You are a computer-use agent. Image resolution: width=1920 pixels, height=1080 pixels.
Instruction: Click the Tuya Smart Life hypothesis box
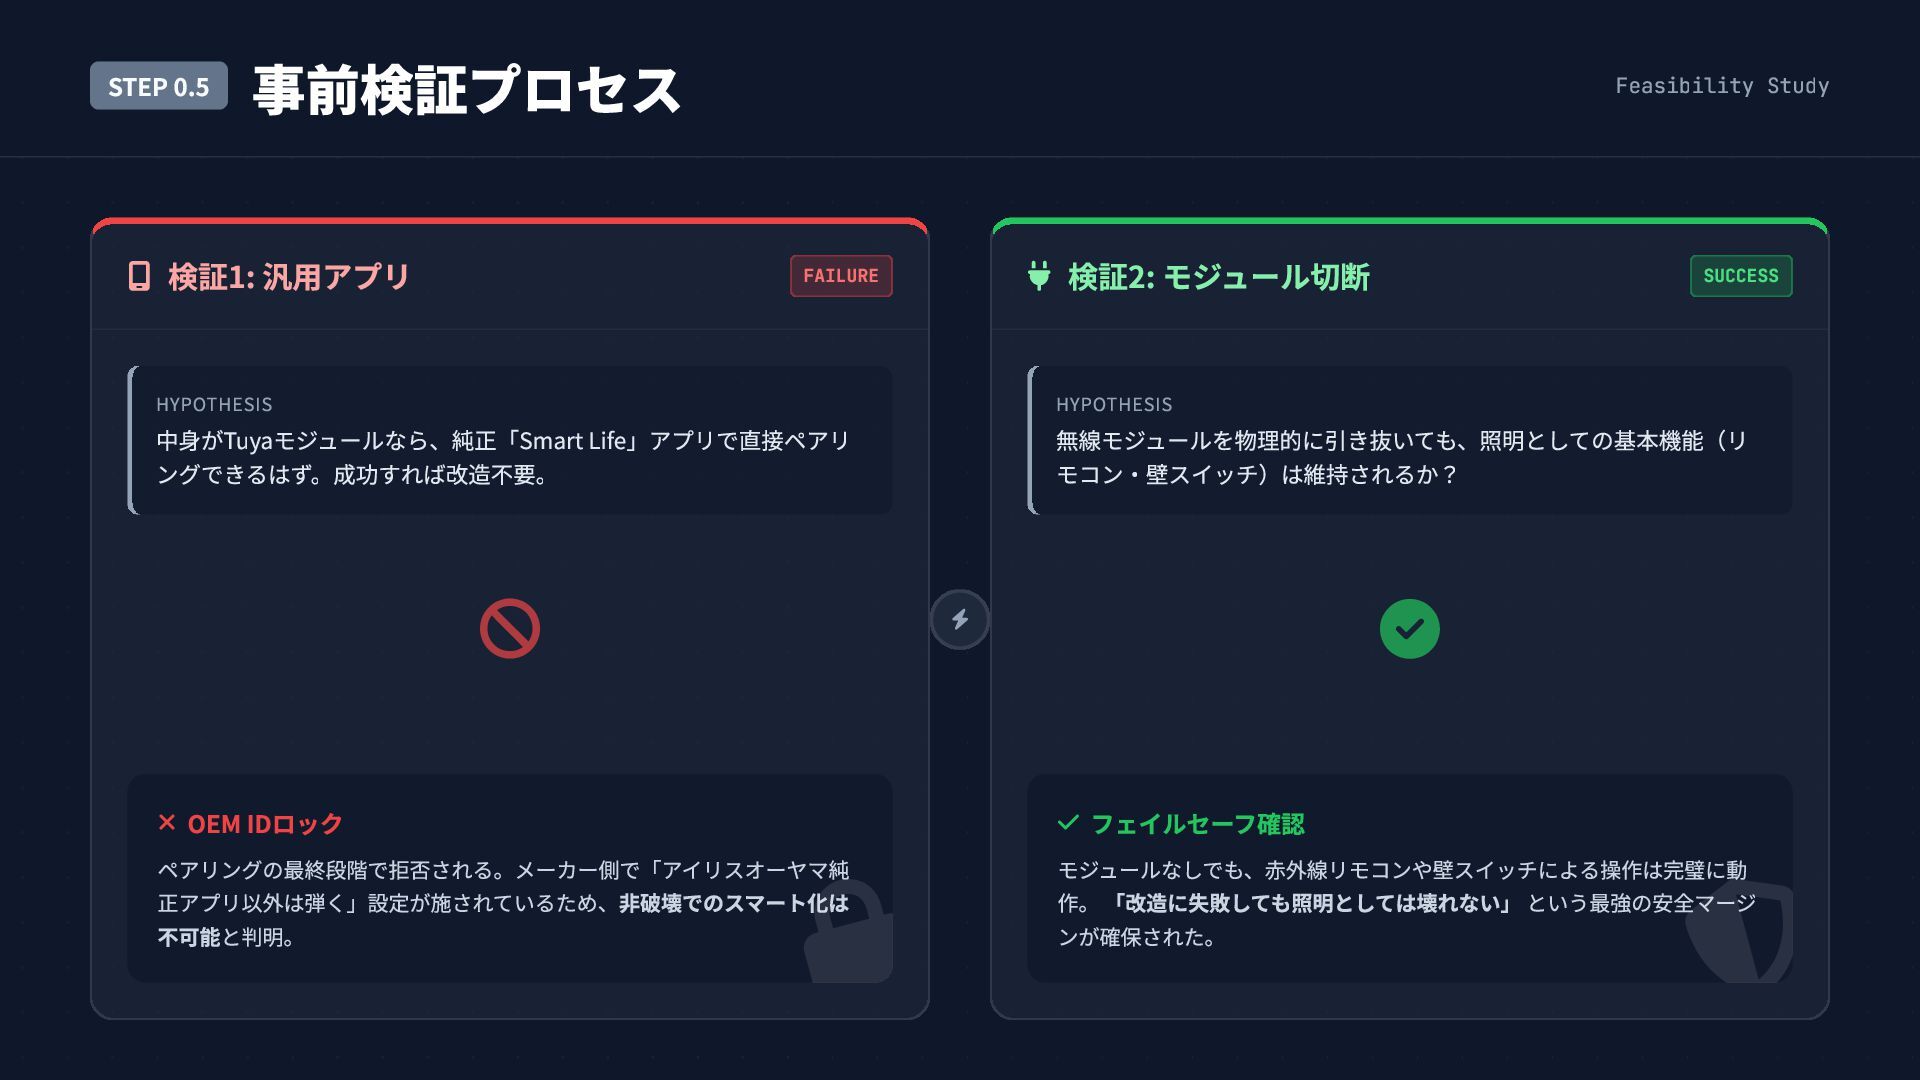(510, 441)
